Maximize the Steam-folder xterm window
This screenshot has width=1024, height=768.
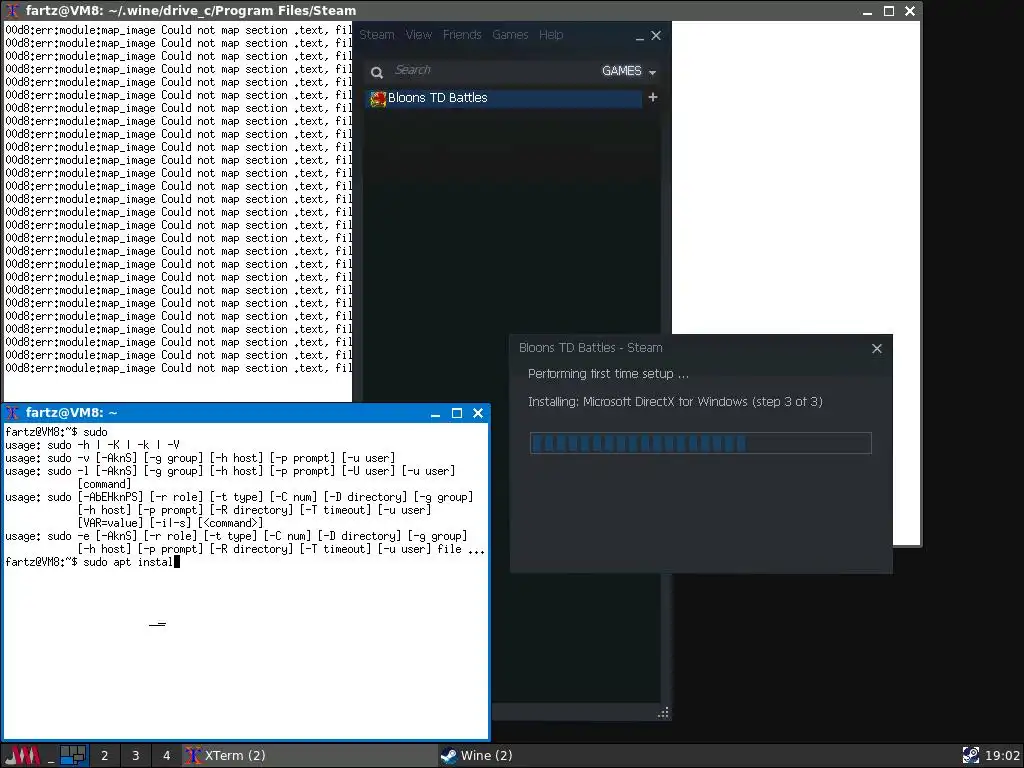point(889,11)
